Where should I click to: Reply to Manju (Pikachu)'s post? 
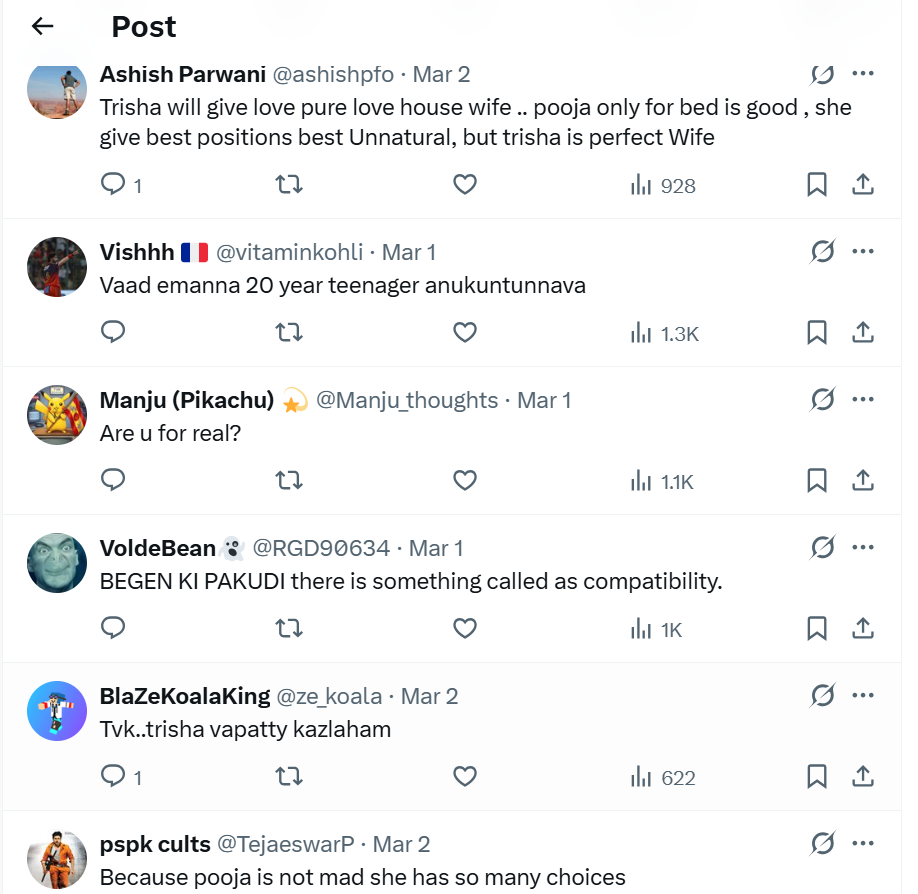tap(114, 481)
